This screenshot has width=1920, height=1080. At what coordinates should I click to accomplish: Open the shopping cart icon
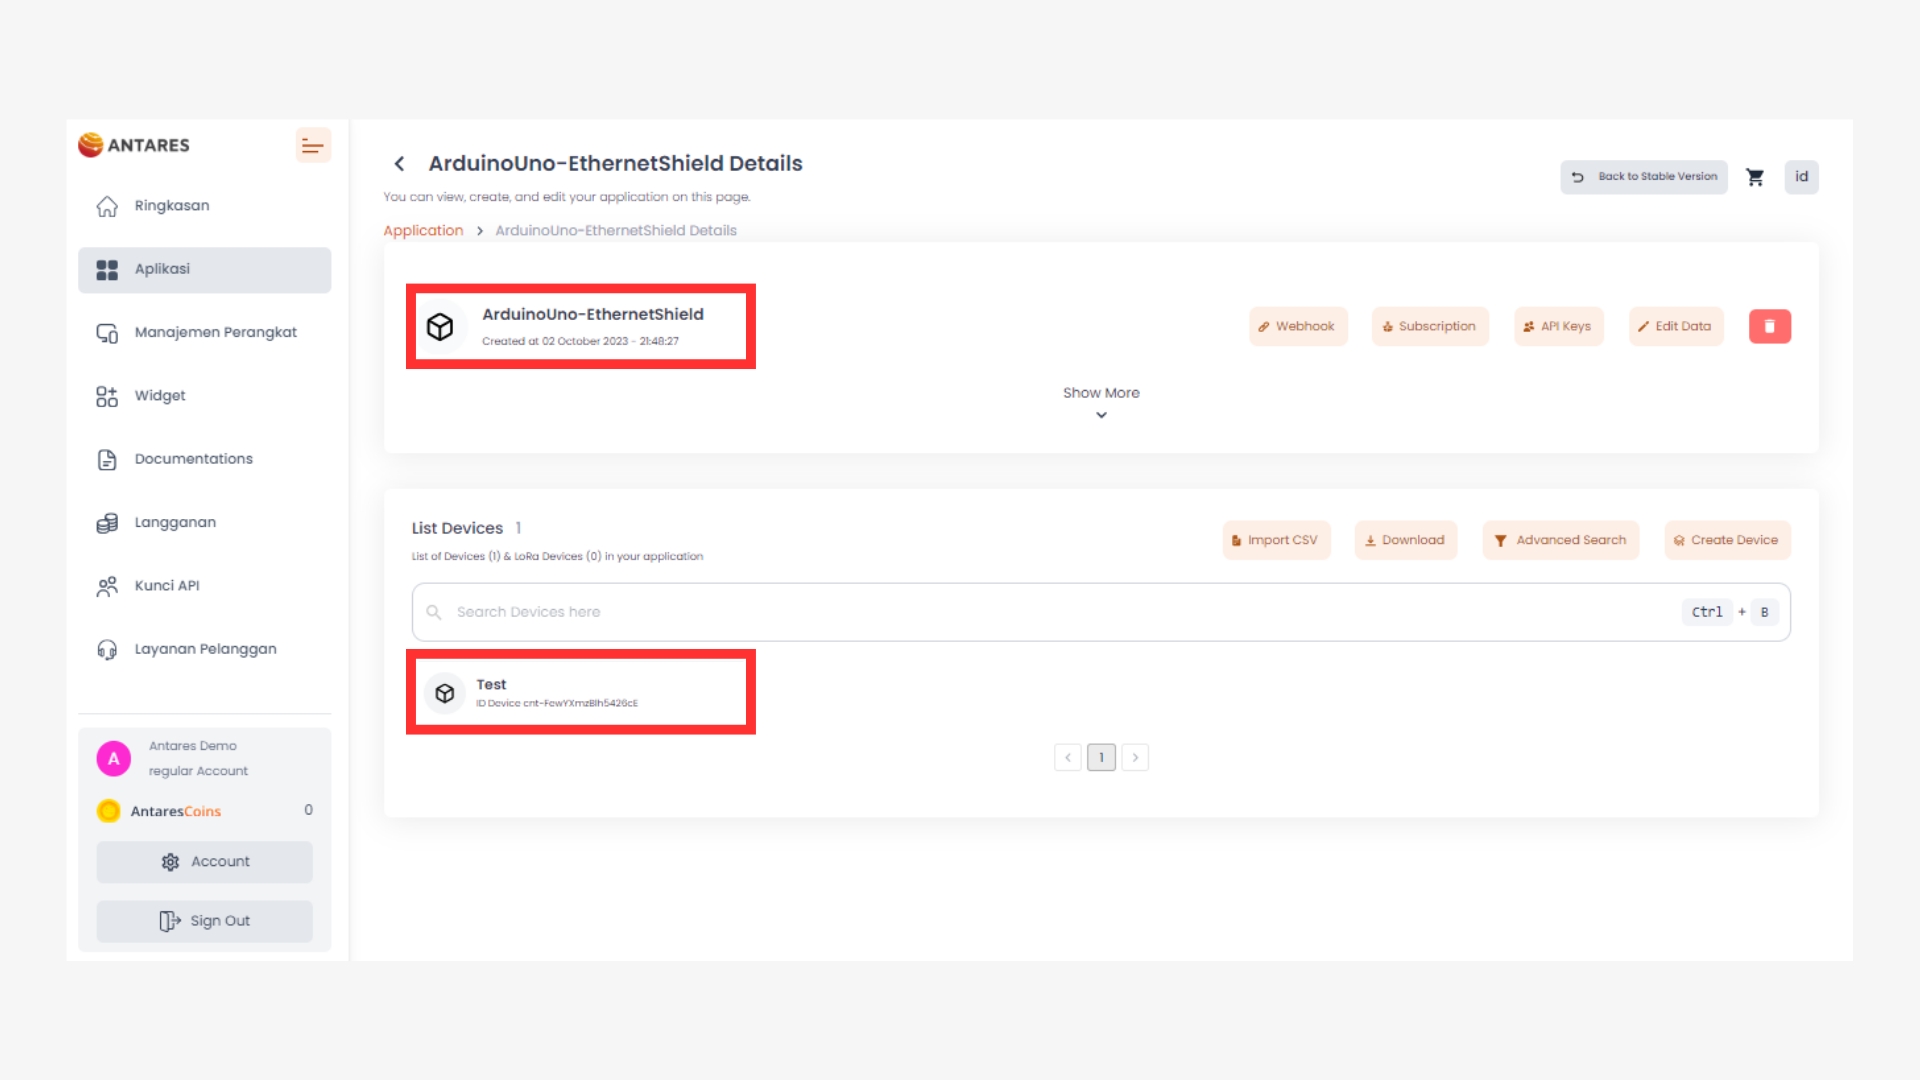(1755, 177)
